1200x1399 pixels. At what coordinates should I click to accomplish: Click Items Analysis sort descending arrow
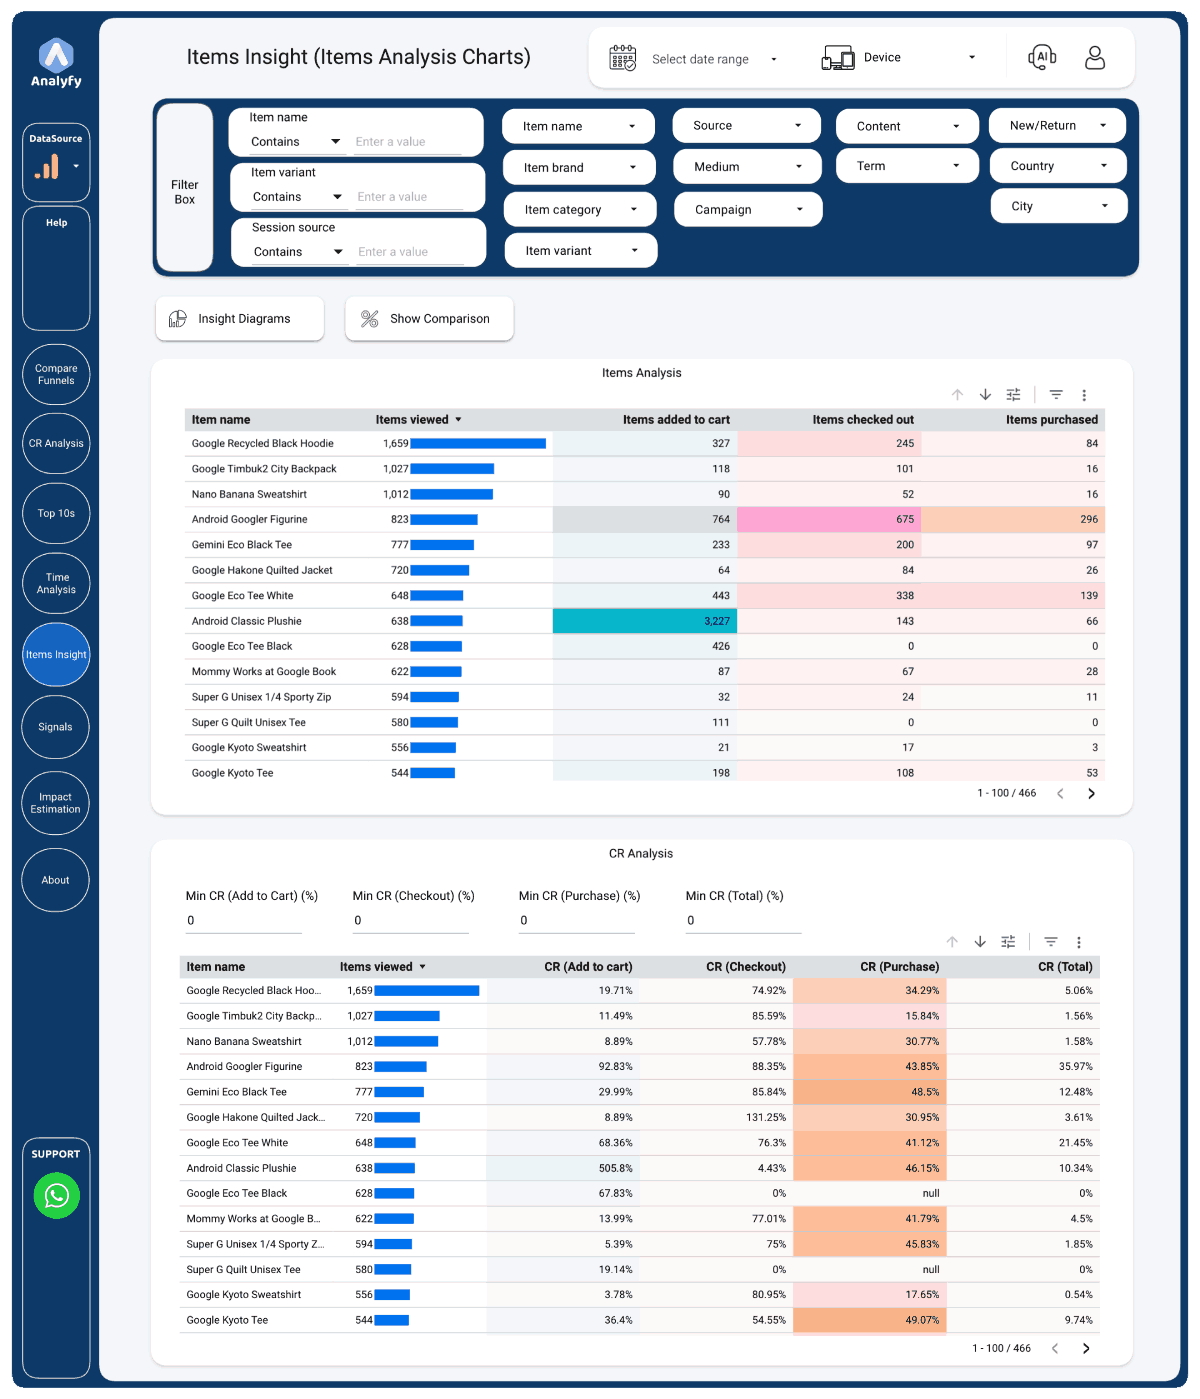[x=985, y=395]
